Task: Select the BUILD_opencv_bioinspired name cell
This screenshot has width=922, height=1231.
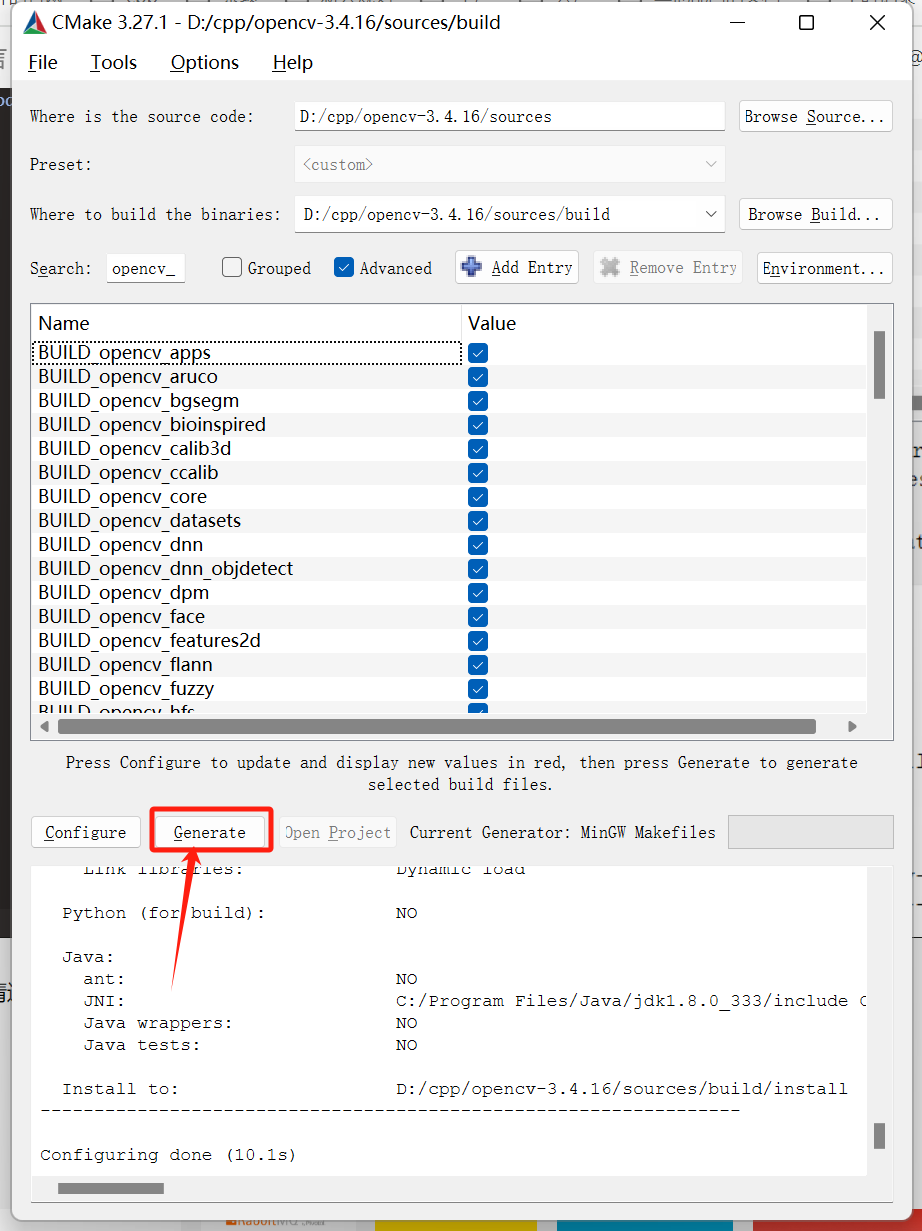Action: click(x=247, y=425)
